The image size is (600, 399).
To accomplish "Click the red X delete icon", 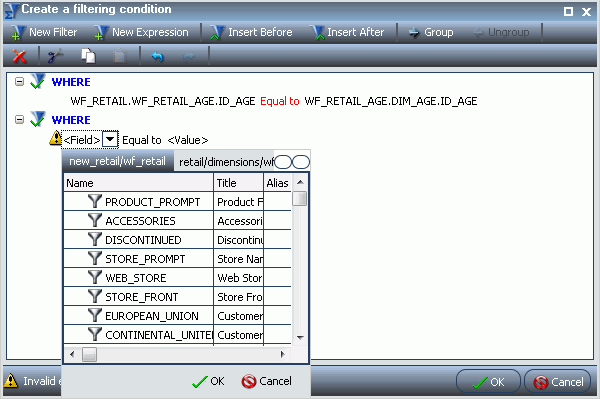I will 19,56.
